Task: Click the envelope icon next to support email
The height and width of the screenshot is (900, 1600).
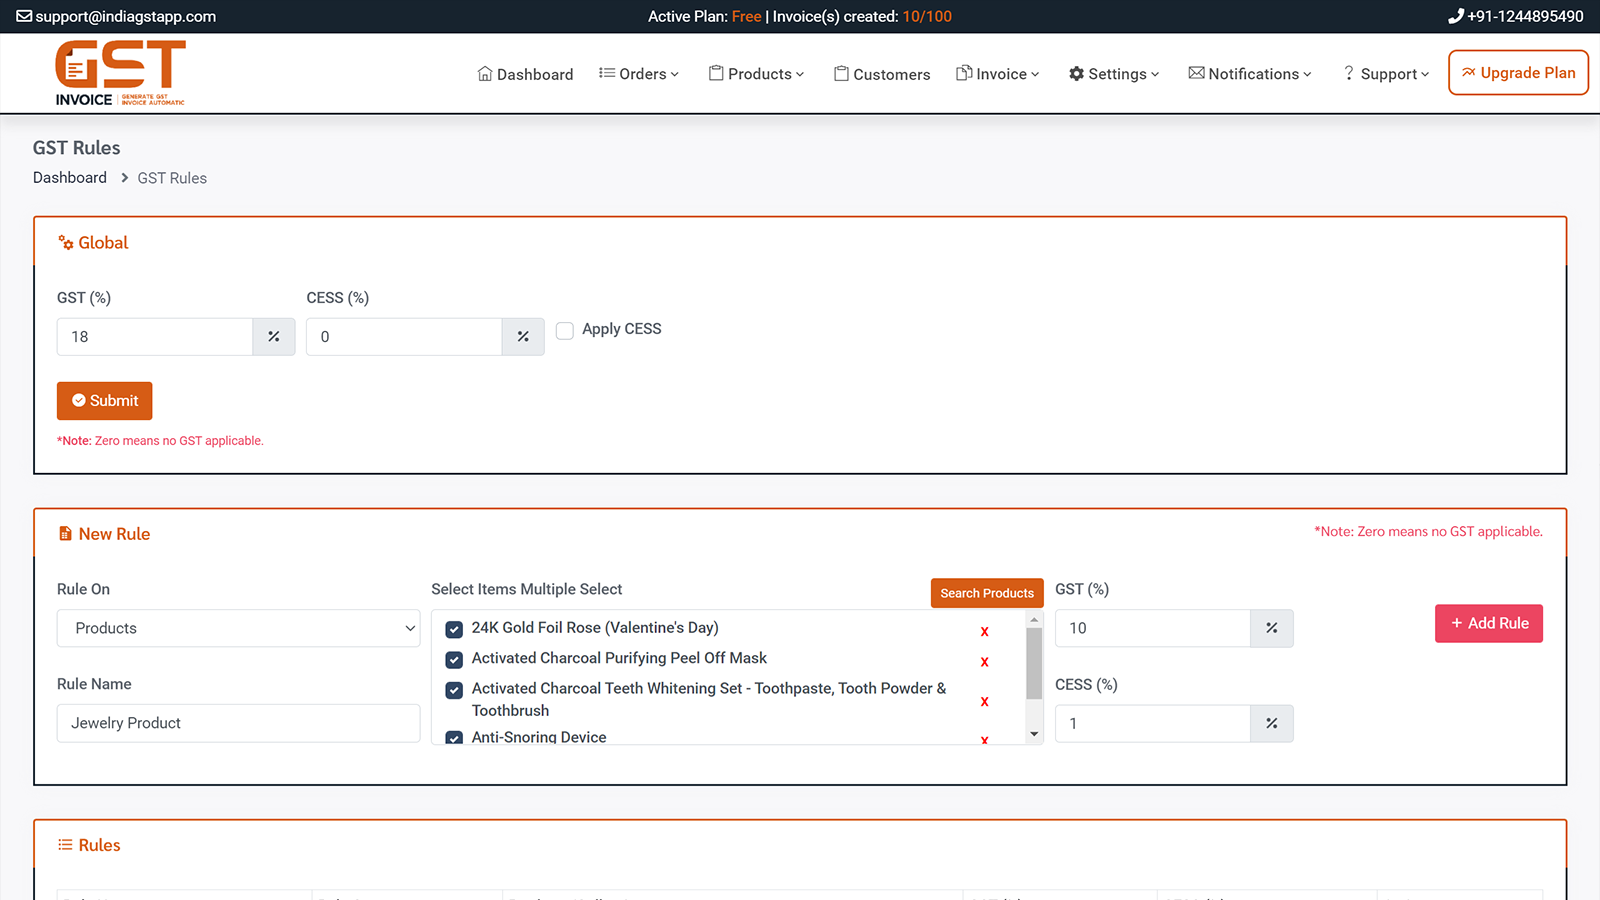Action: click(x=24, y=16)
